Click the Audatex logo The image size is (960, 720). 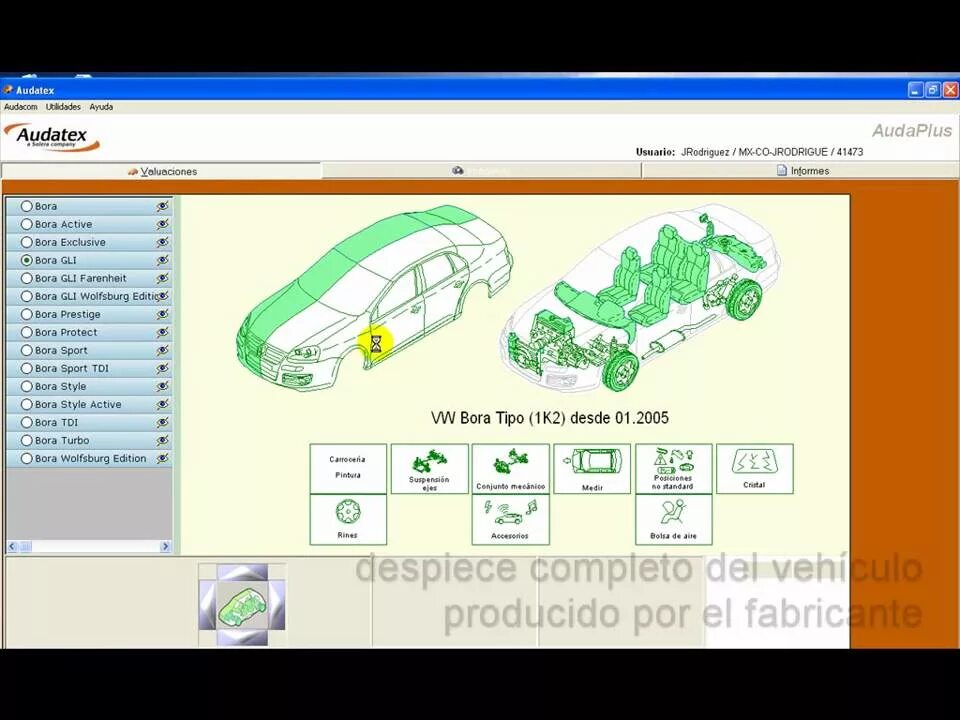click(x=53, y=137)
